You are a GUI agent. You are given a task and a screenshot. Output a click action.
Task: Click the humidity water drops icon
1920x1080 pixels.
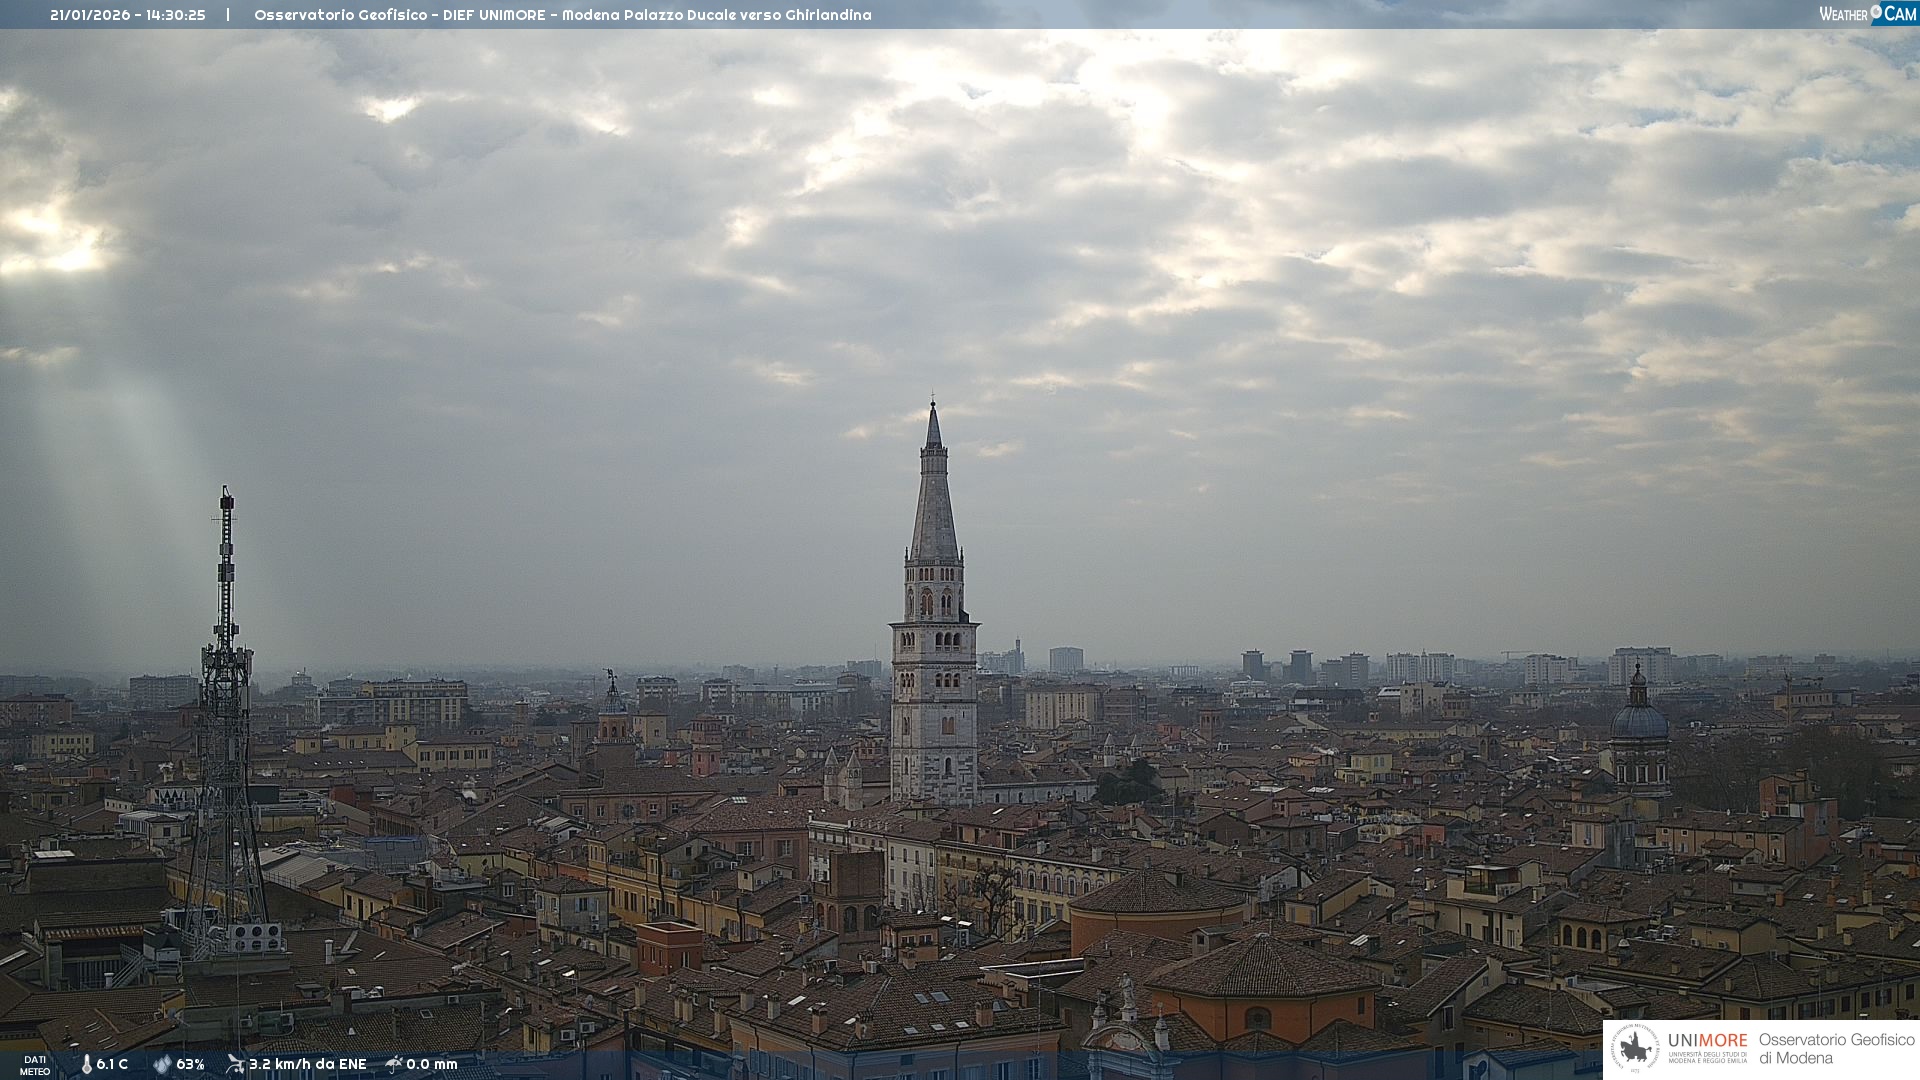(x=162, y=1065)
